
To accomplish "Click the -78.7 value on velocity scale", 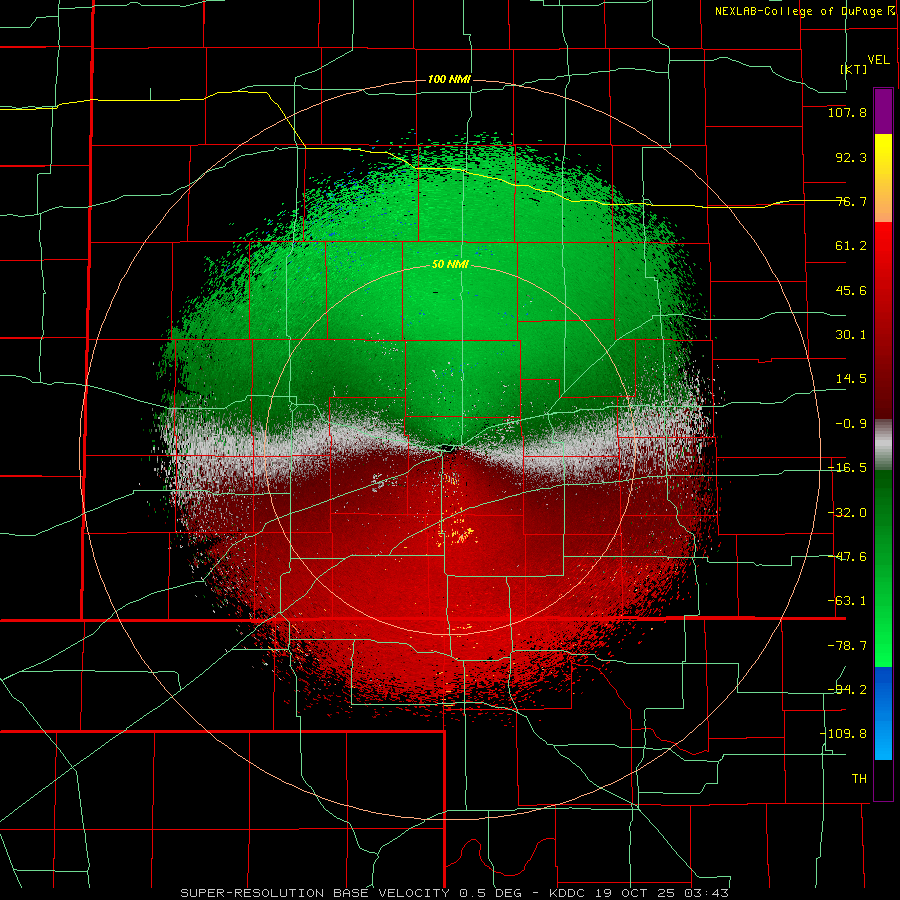I will [847, 646].
